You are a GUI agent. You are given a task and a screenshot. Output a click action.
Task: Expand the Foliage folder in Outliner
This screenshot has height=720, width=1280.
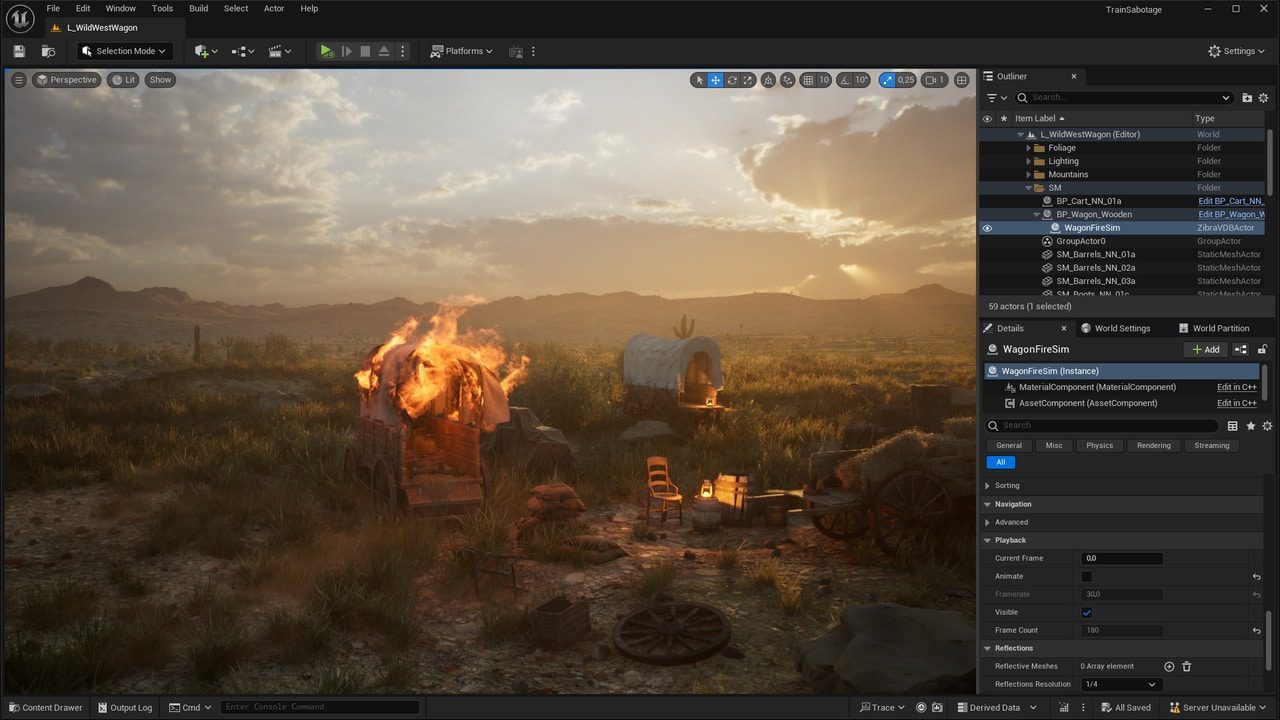click(1028, 148)
